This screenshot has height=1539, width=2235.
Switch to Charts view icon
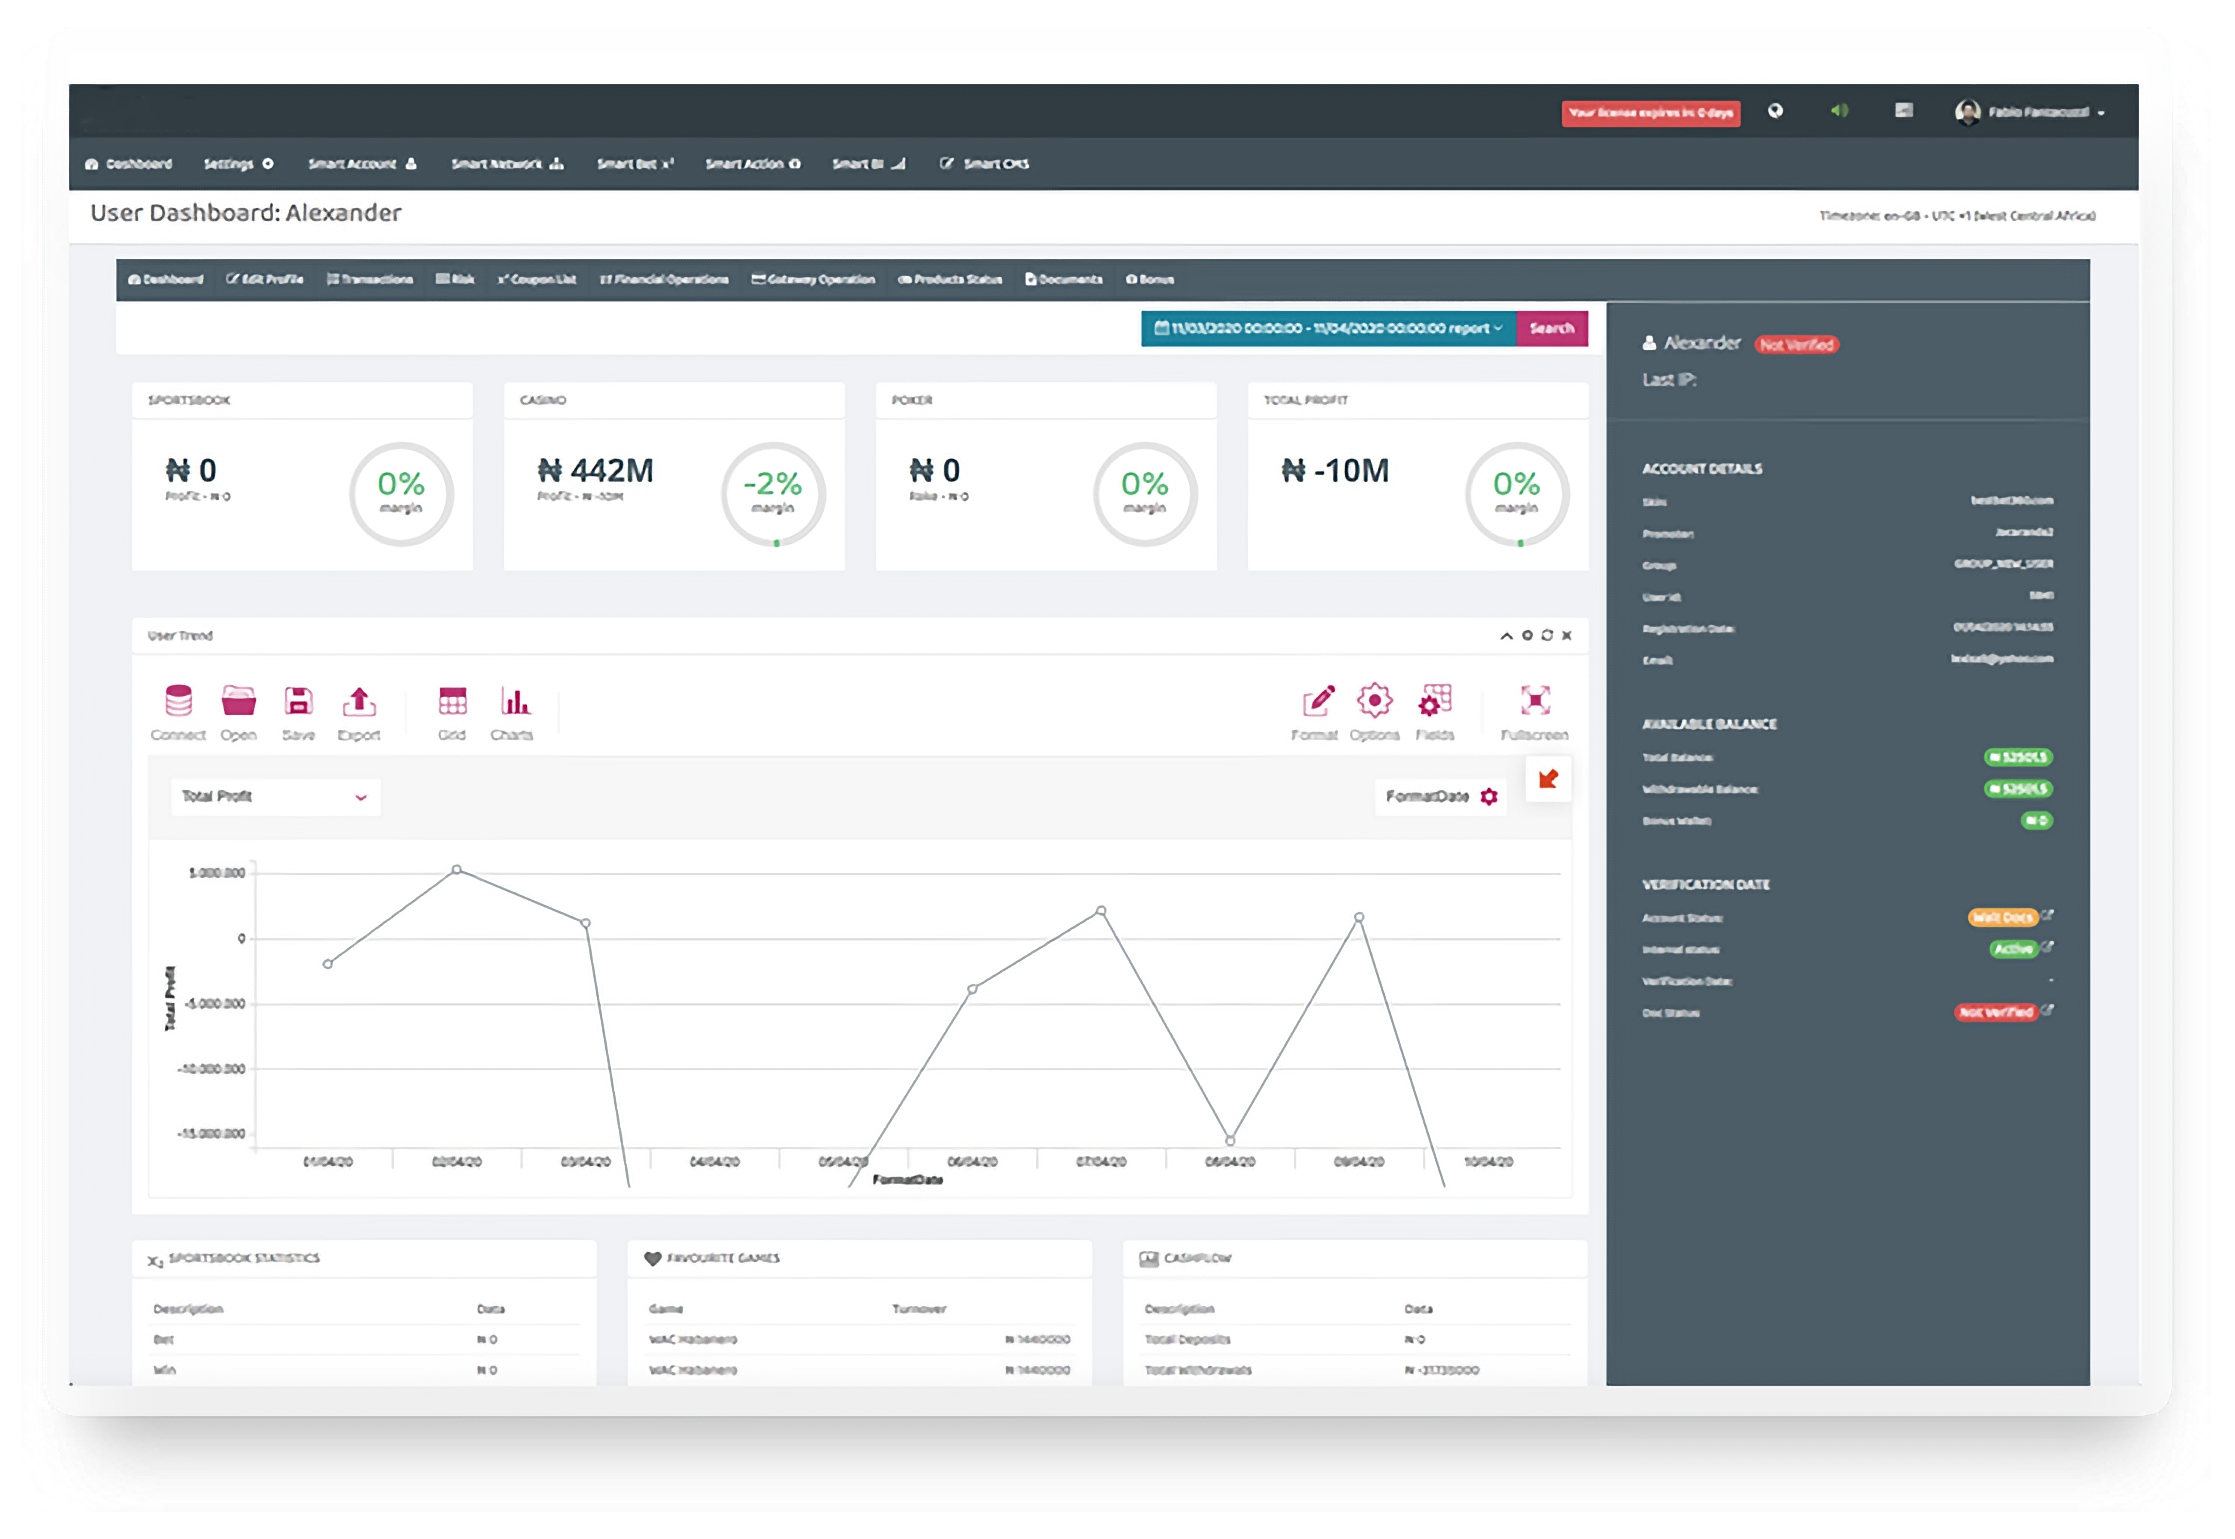514,702
